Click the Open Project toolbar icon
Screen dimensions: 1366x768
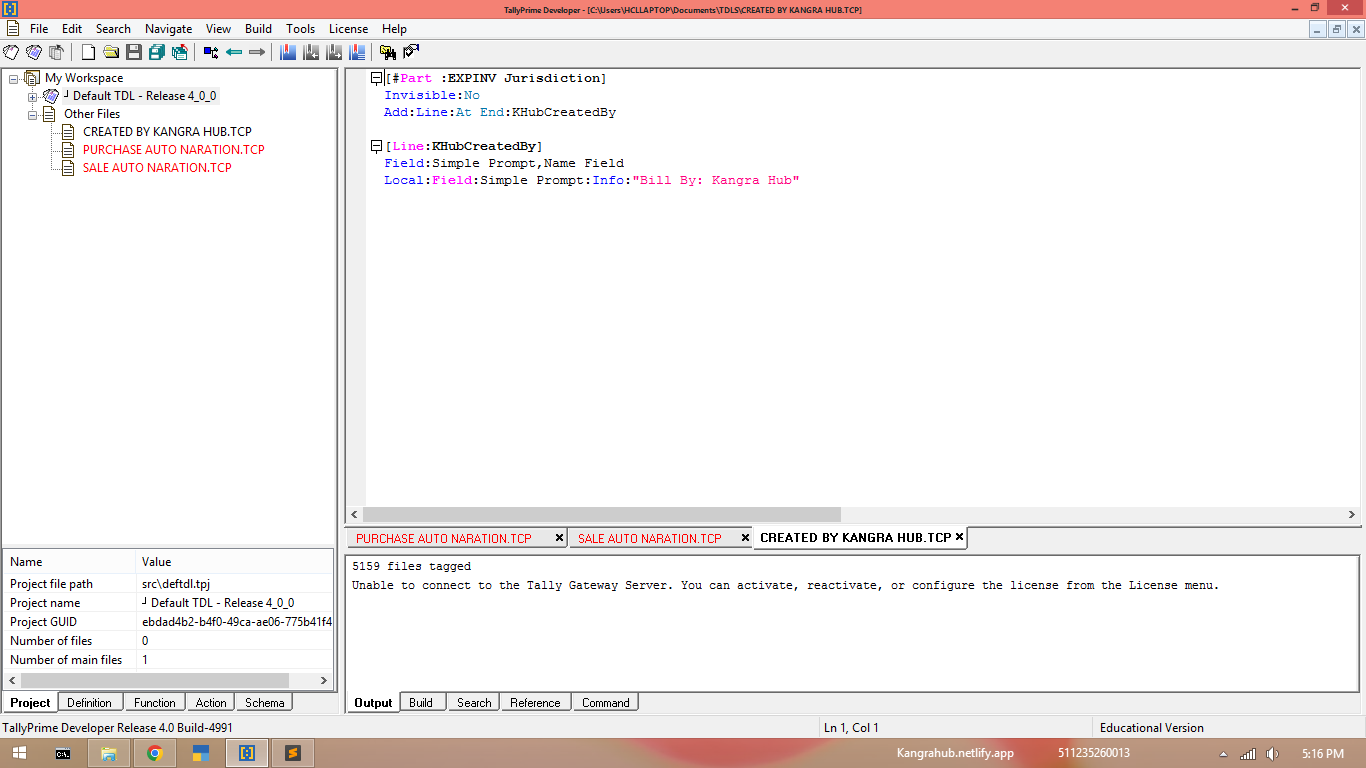(34, 52)
